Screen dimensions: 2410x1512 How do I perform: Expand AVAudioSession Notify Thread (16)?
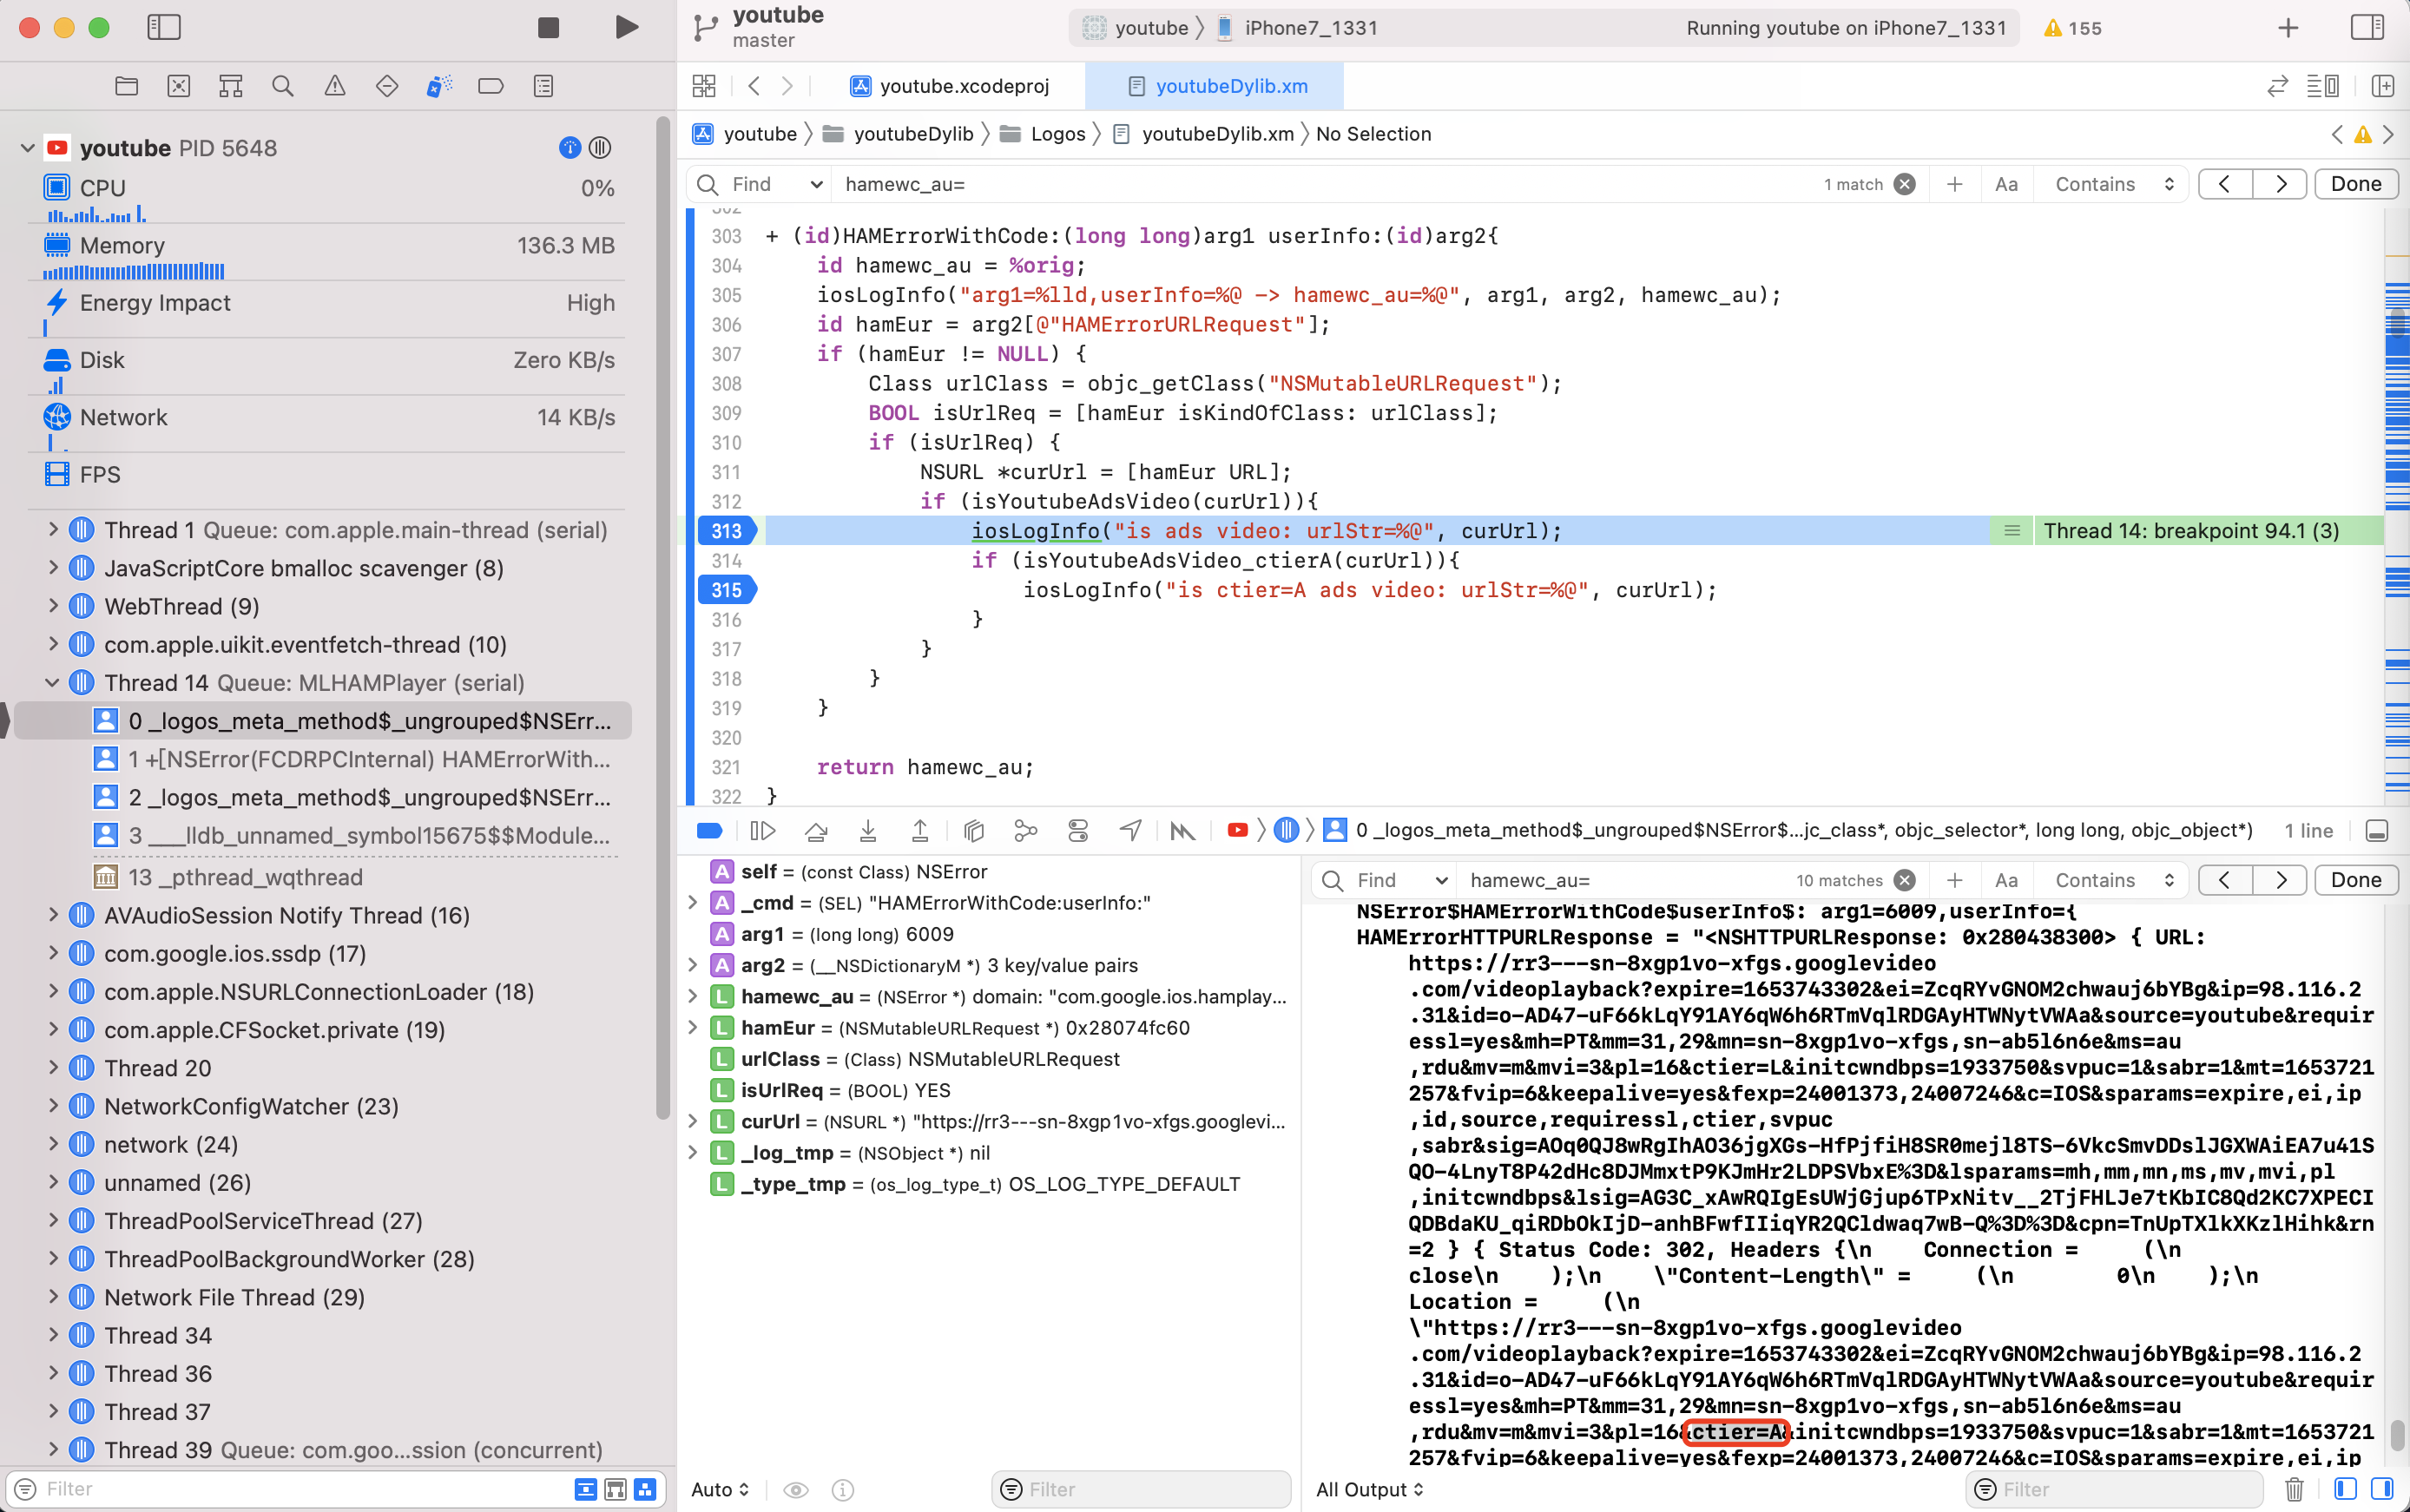(53, 916)
